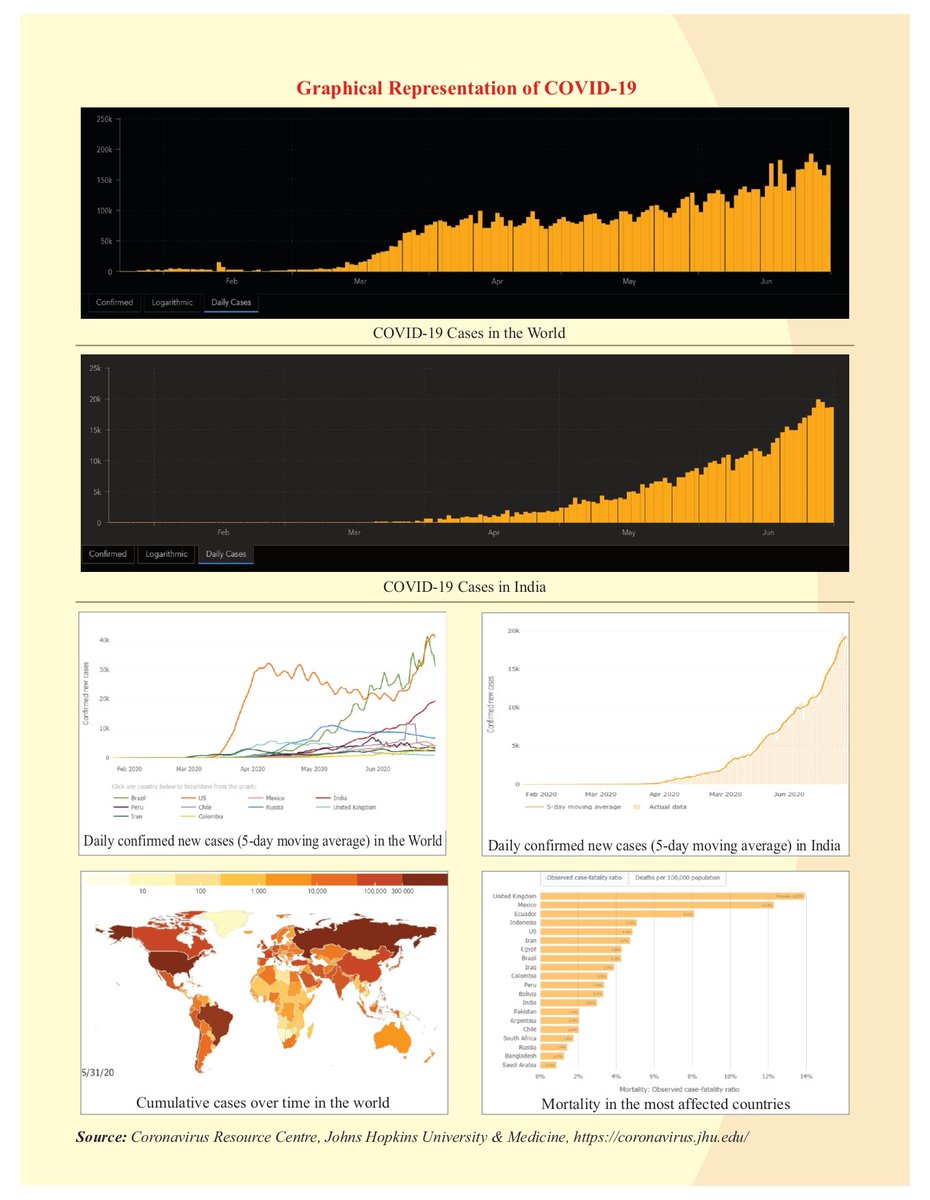Switch to Observed case-fatality ratio tab
This screenshot has height=1200, width=930.
coord(584,877)
